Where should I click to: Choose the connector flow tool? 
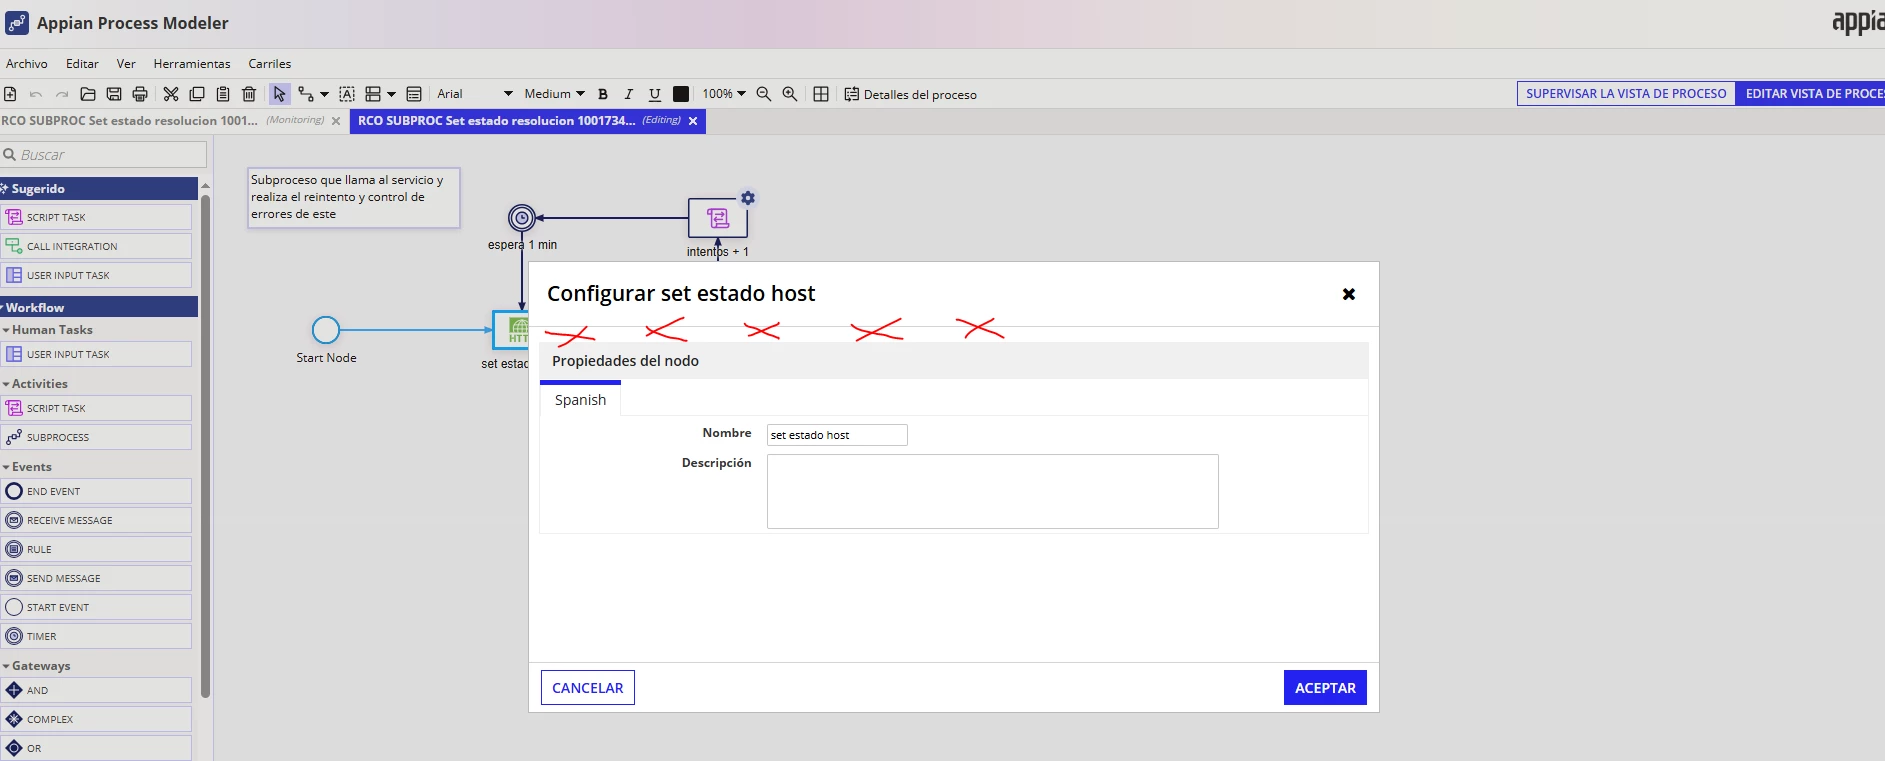click(x=306, y=94)
